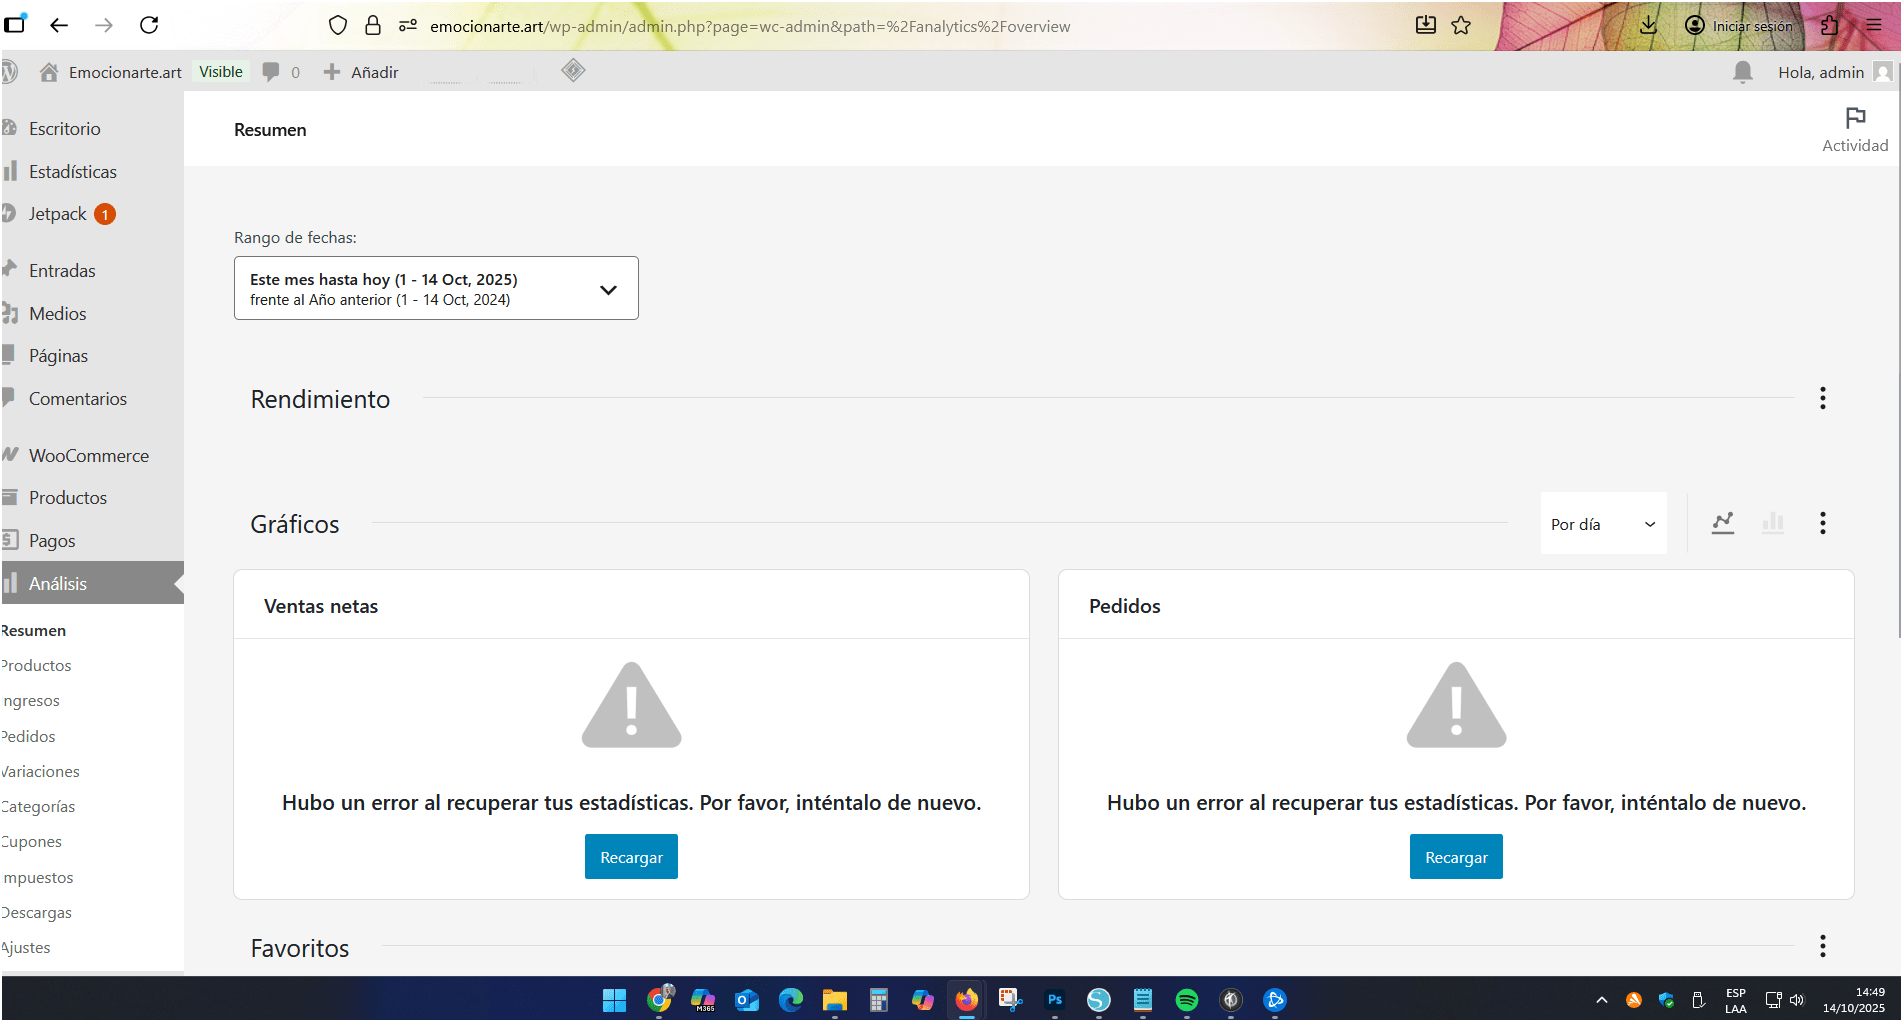Switch charts to line graph view
1903x1022 pixels.
tap(1722, 523)
